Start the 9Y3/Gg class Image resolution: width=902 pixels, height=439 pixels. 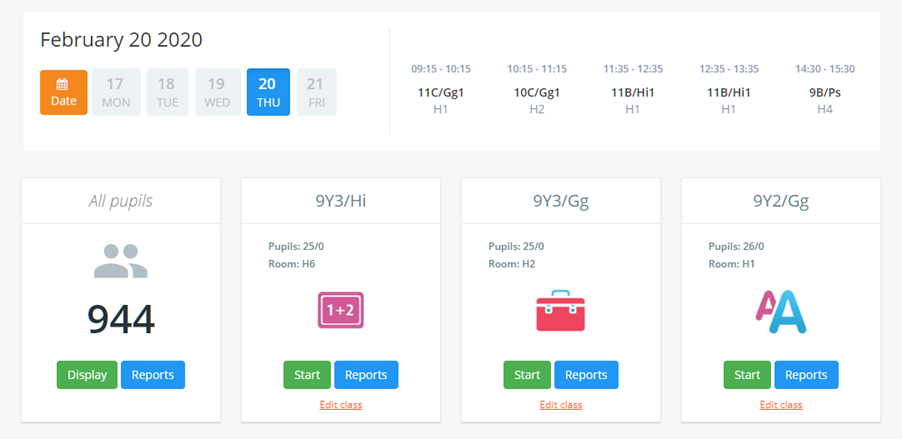pos(528,375)
